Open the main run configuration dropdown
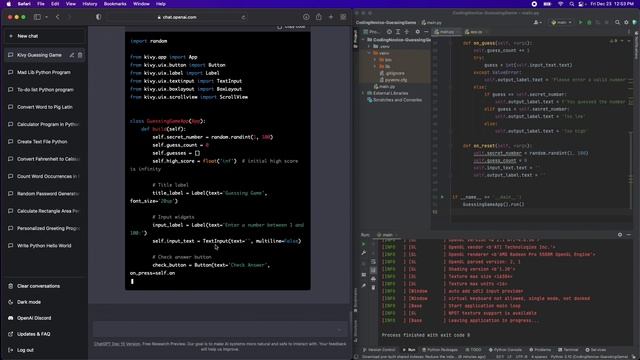Viewport: 640px width, 360px height. pos(562,22)
